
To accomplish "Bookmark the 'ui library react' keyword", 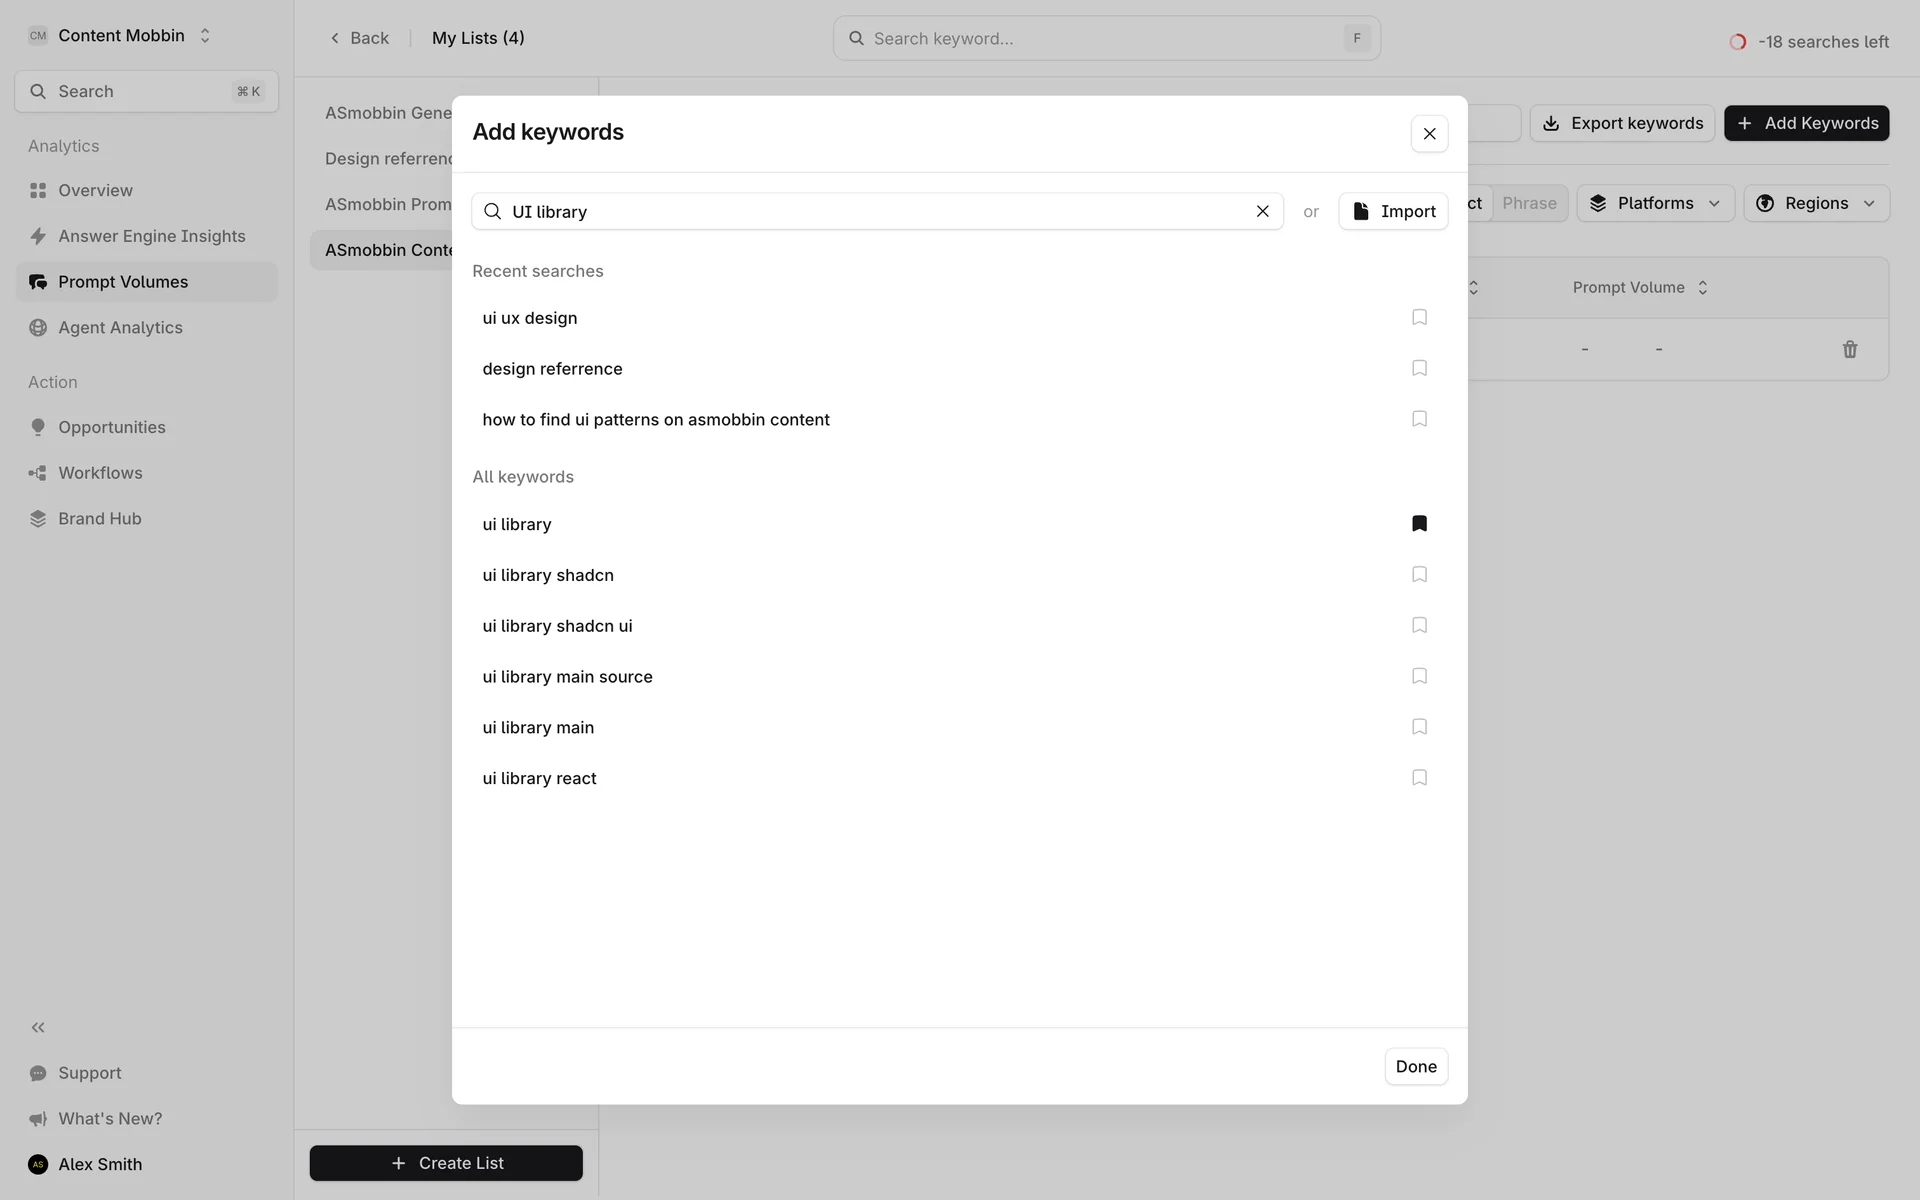I will (1419, 778).
